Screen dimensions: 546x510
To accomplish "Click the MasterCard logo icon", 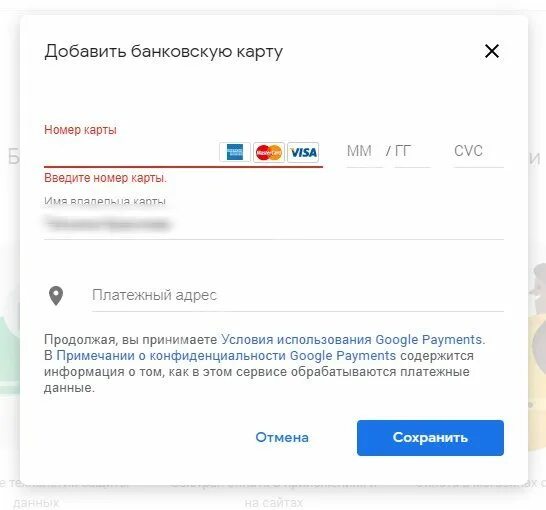I will 268,152.
